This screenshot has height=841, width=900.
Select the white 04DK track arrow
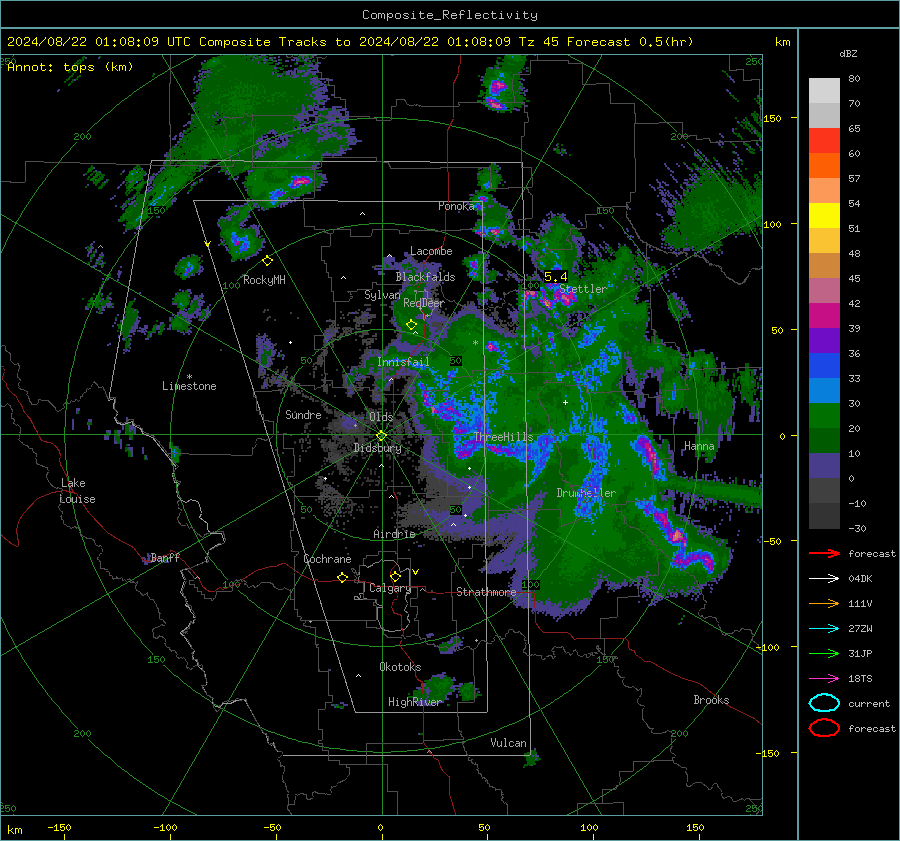pos(824,579)
